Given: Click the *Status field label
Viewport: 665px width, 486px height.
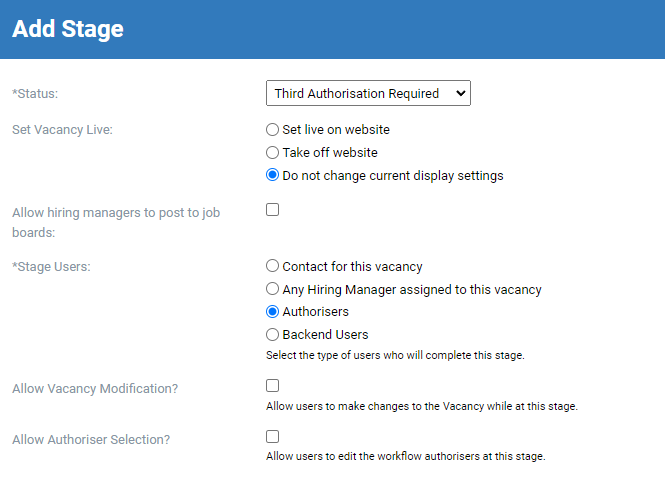Looking at the screenshot, I should pos(35,94).
